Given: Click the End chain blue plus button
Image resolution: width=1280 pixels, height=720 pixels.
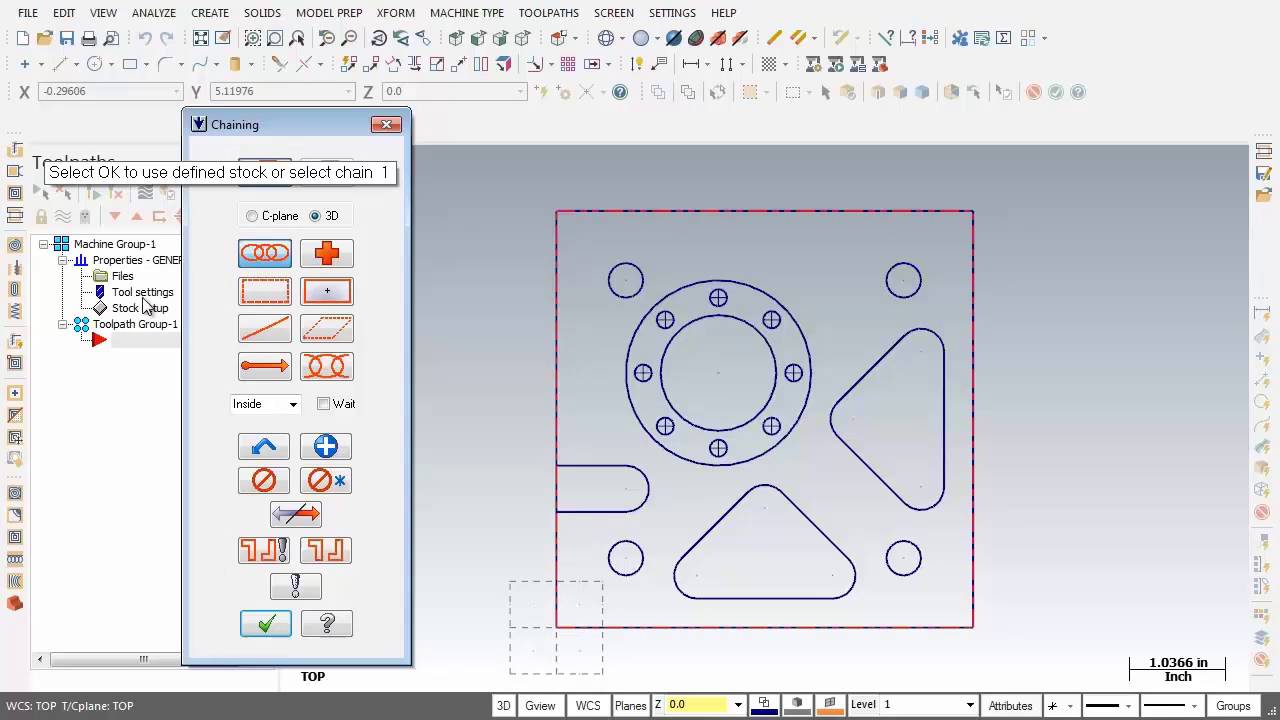Looking at the screenshot, I should [x=326, y=446].
